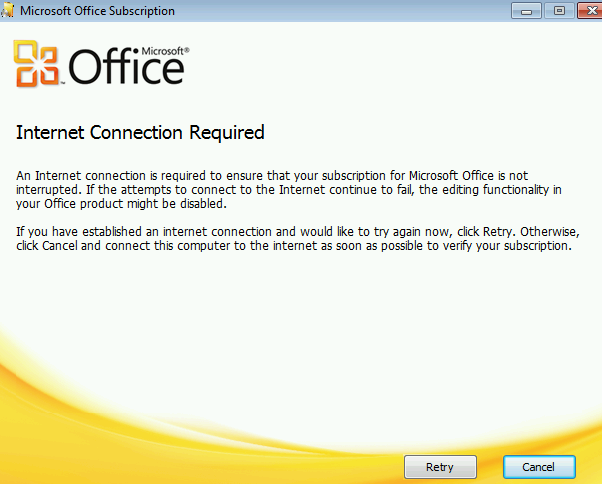Click the orange Office logo square
Viewport: 602px width, 484px height.
pyautogui.click(x=38, y=65)
